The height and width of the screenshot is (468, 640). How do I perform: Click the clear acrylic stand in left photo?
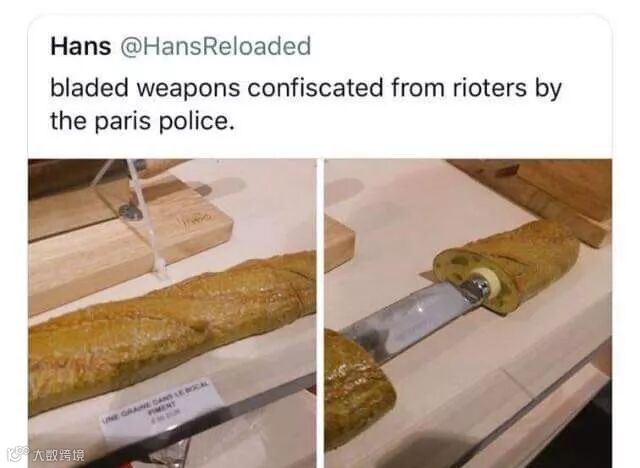(137, 218)
